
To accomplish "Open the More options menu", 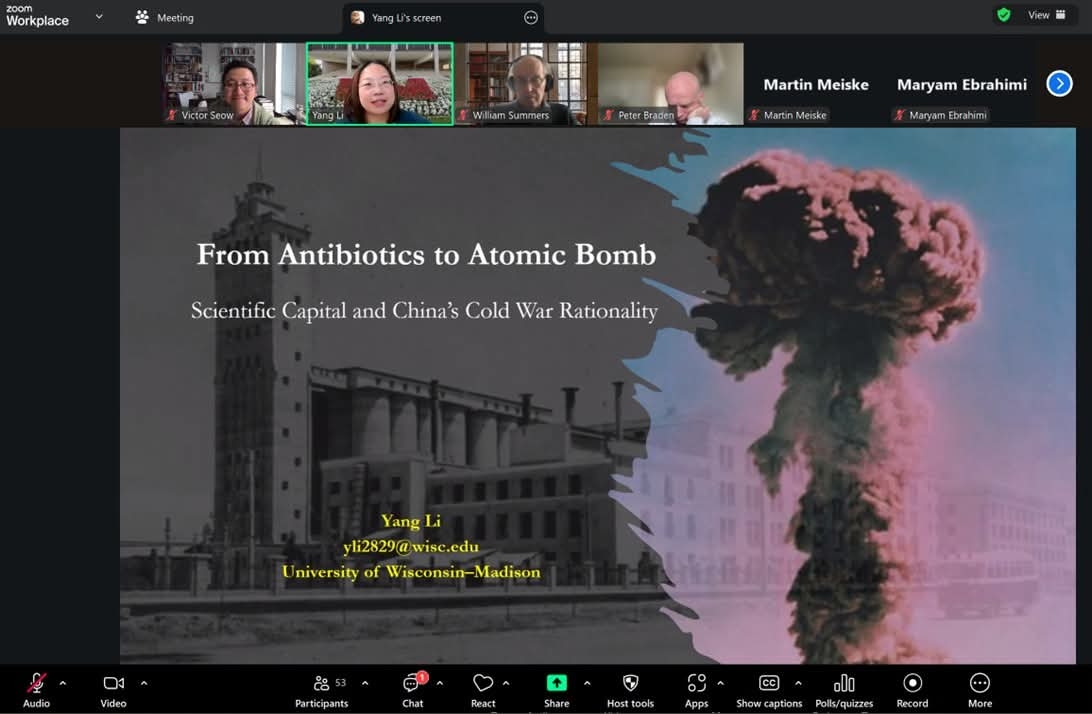I will [x=979, y=690].
